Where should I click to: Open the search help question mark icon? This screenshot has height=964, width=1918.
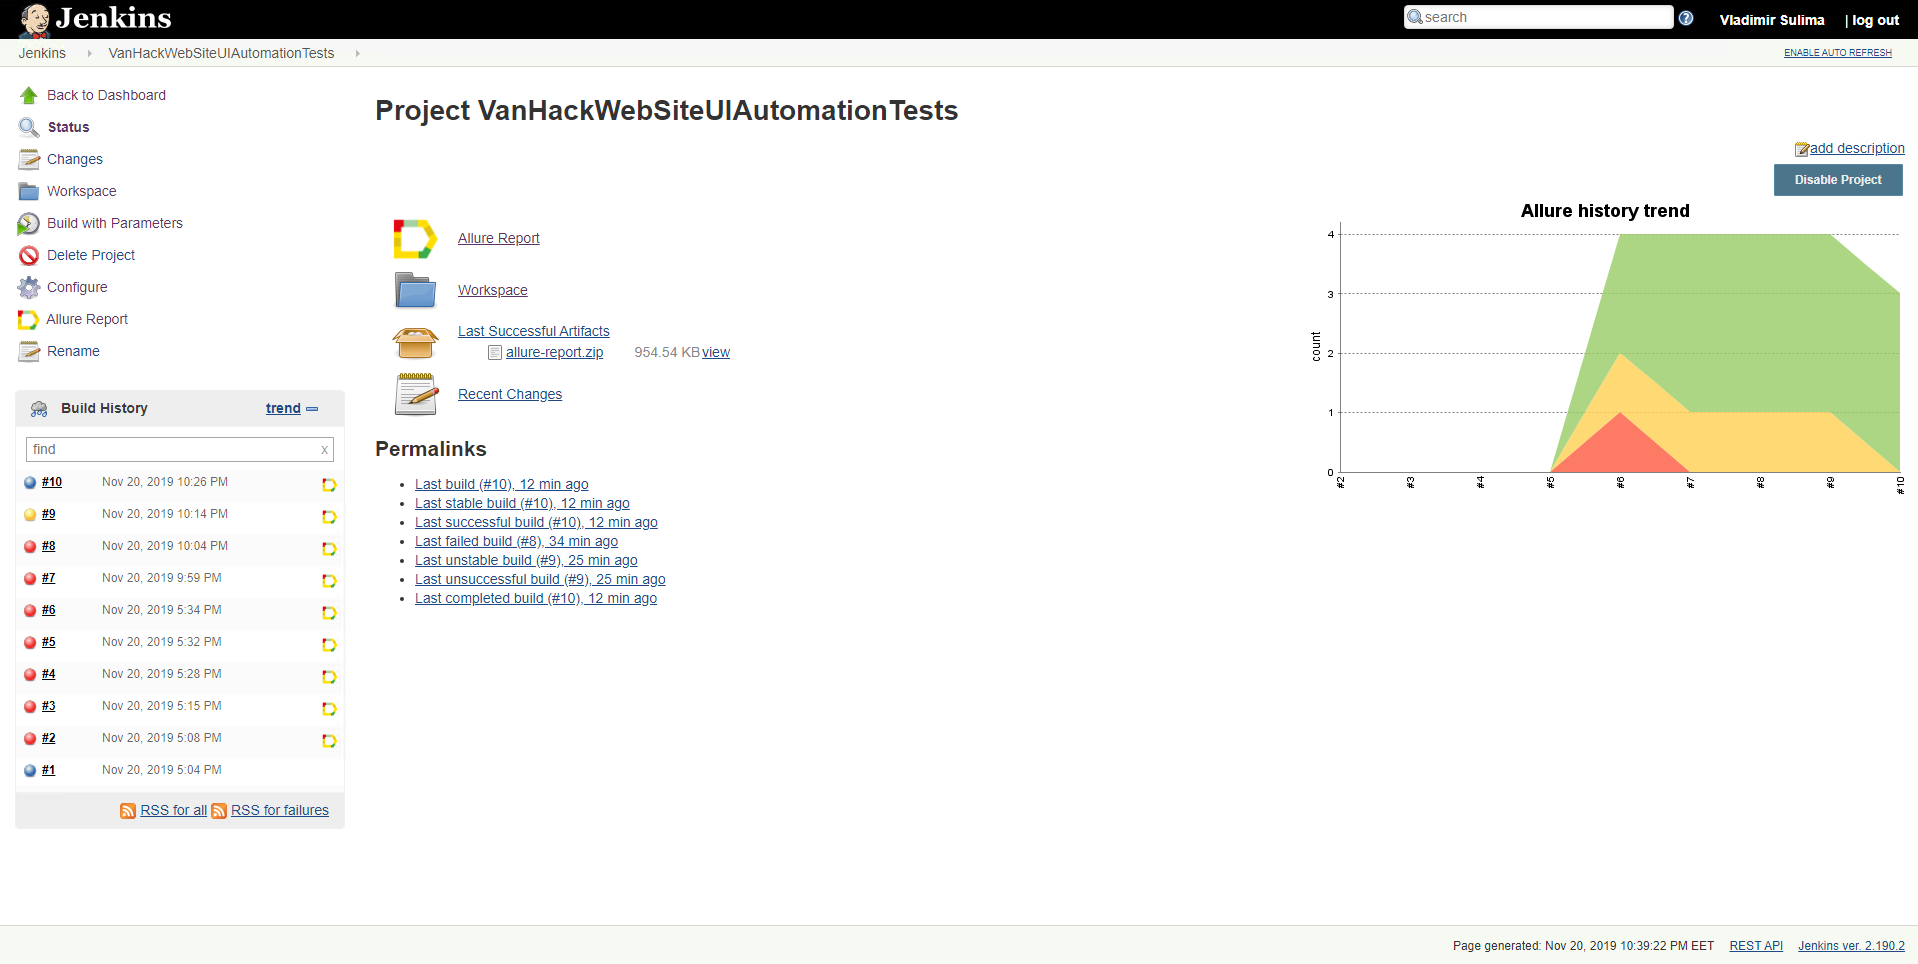click(1686, 18)
